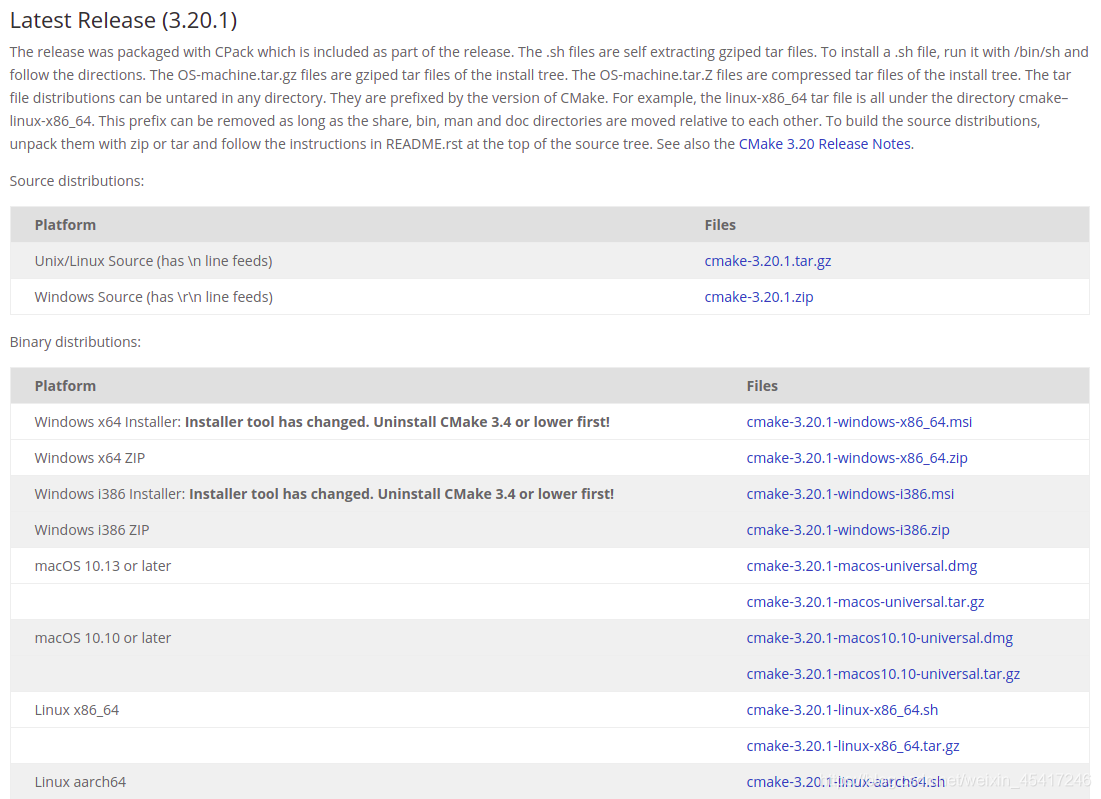This screenshot has height=799, width=1101.
Task: Download cmake-3.20.1-linux-x86_64.tar.gz
Action: (852, 746)
